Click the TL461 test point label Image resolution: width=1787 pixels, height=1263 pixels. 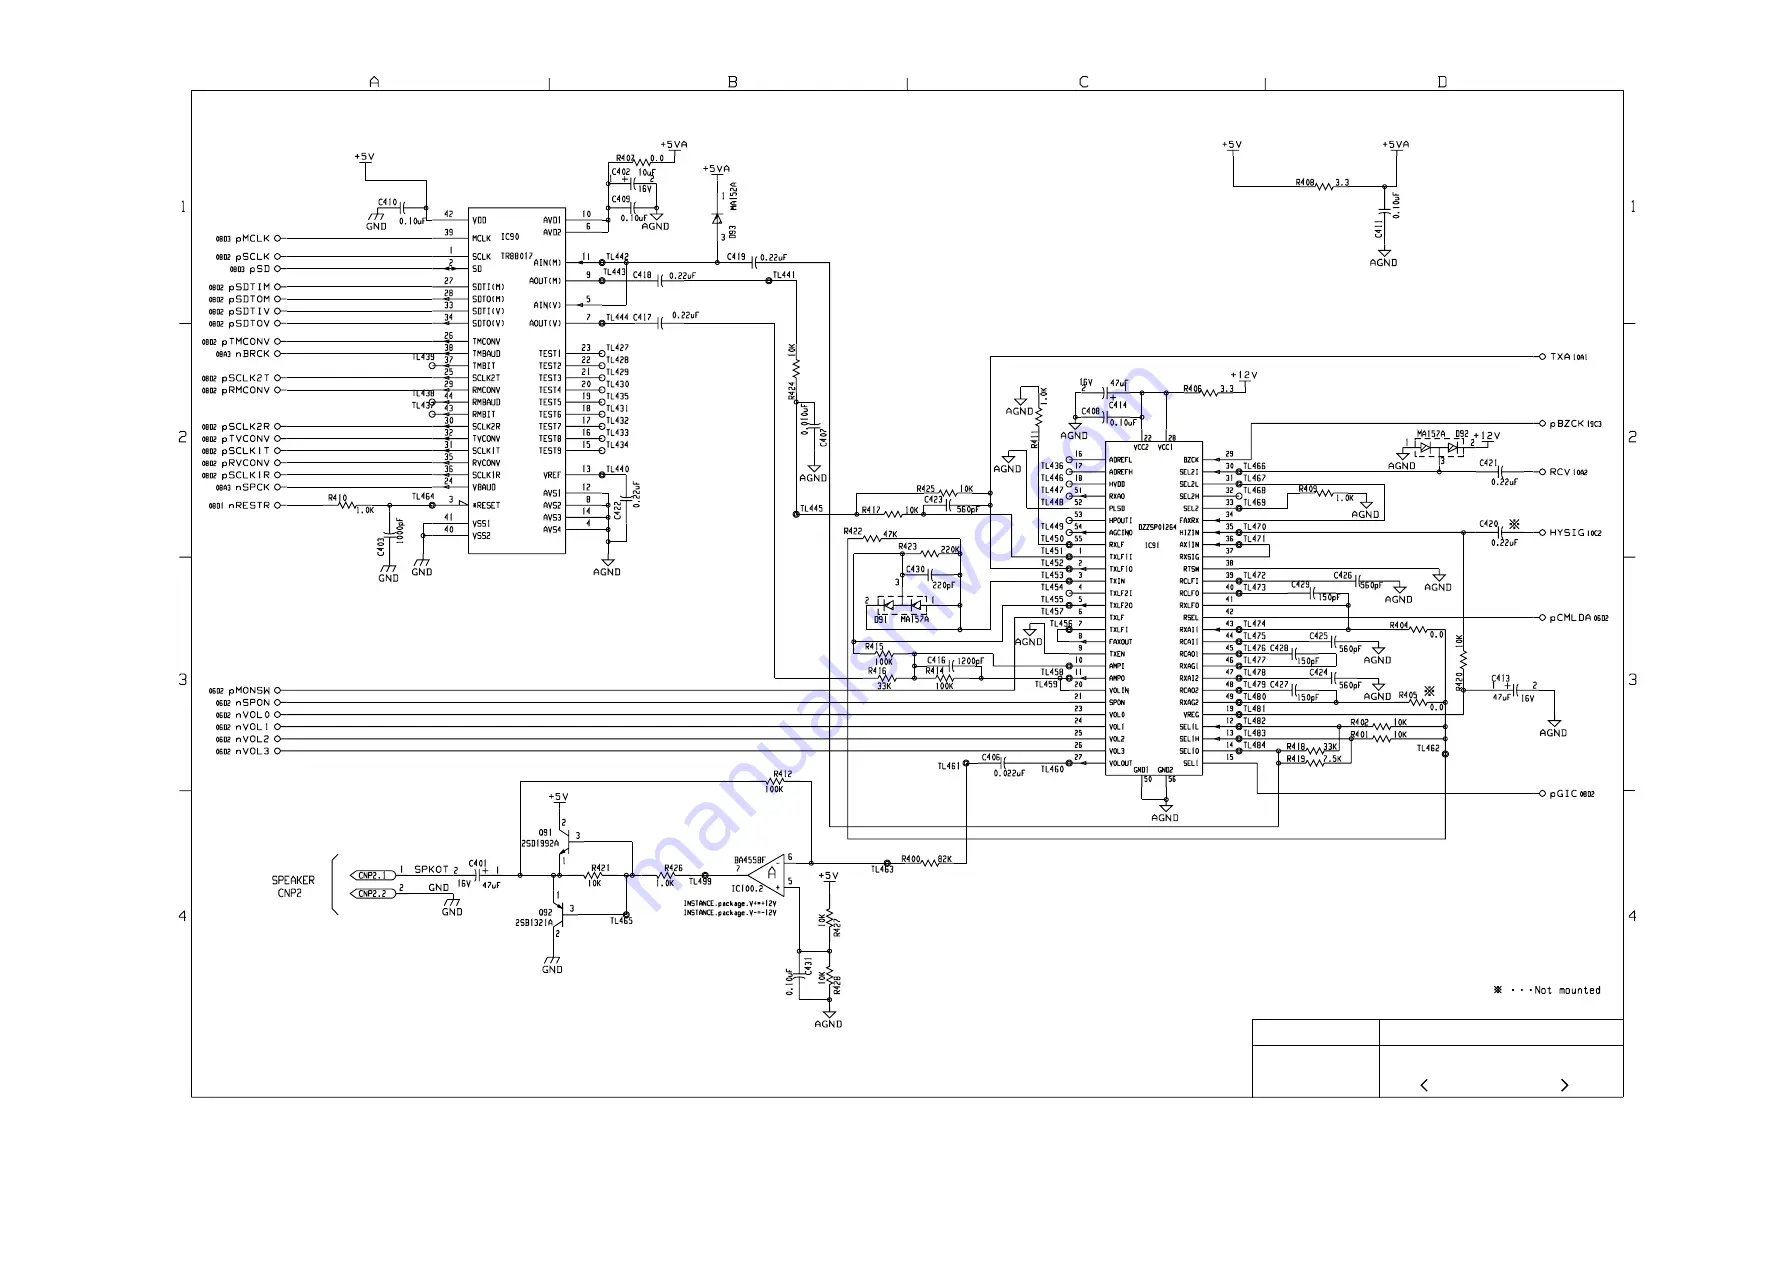[x=948, y=766]
